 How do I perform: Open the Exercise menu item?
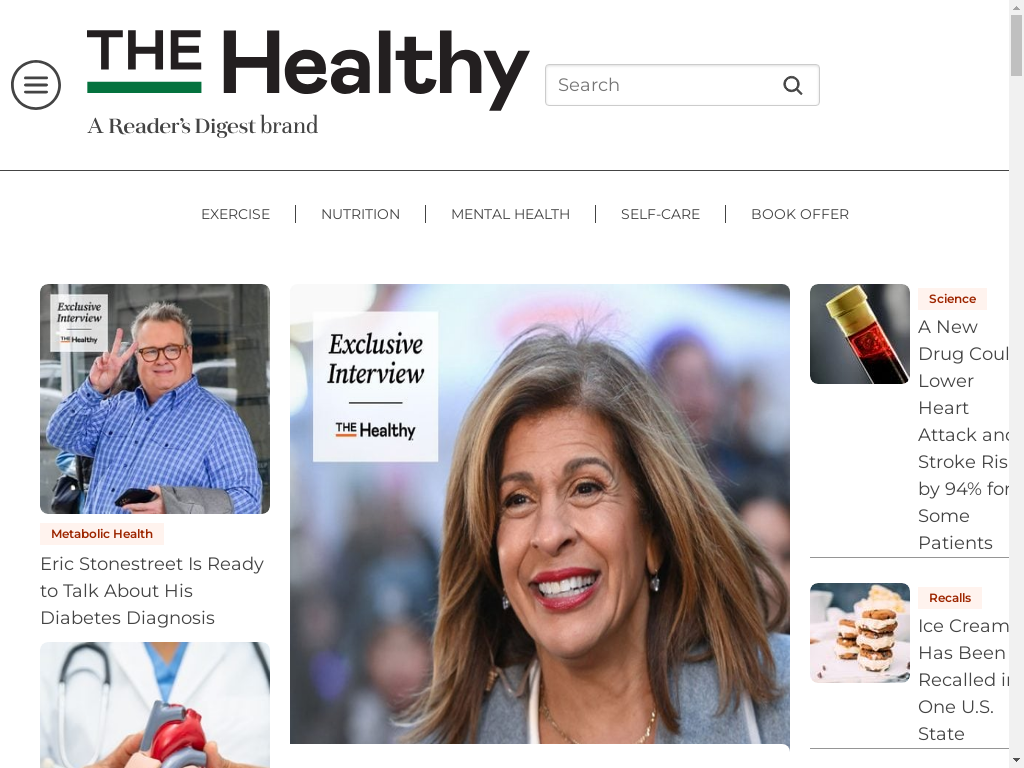pyautogui.click(x=235, y=214)
